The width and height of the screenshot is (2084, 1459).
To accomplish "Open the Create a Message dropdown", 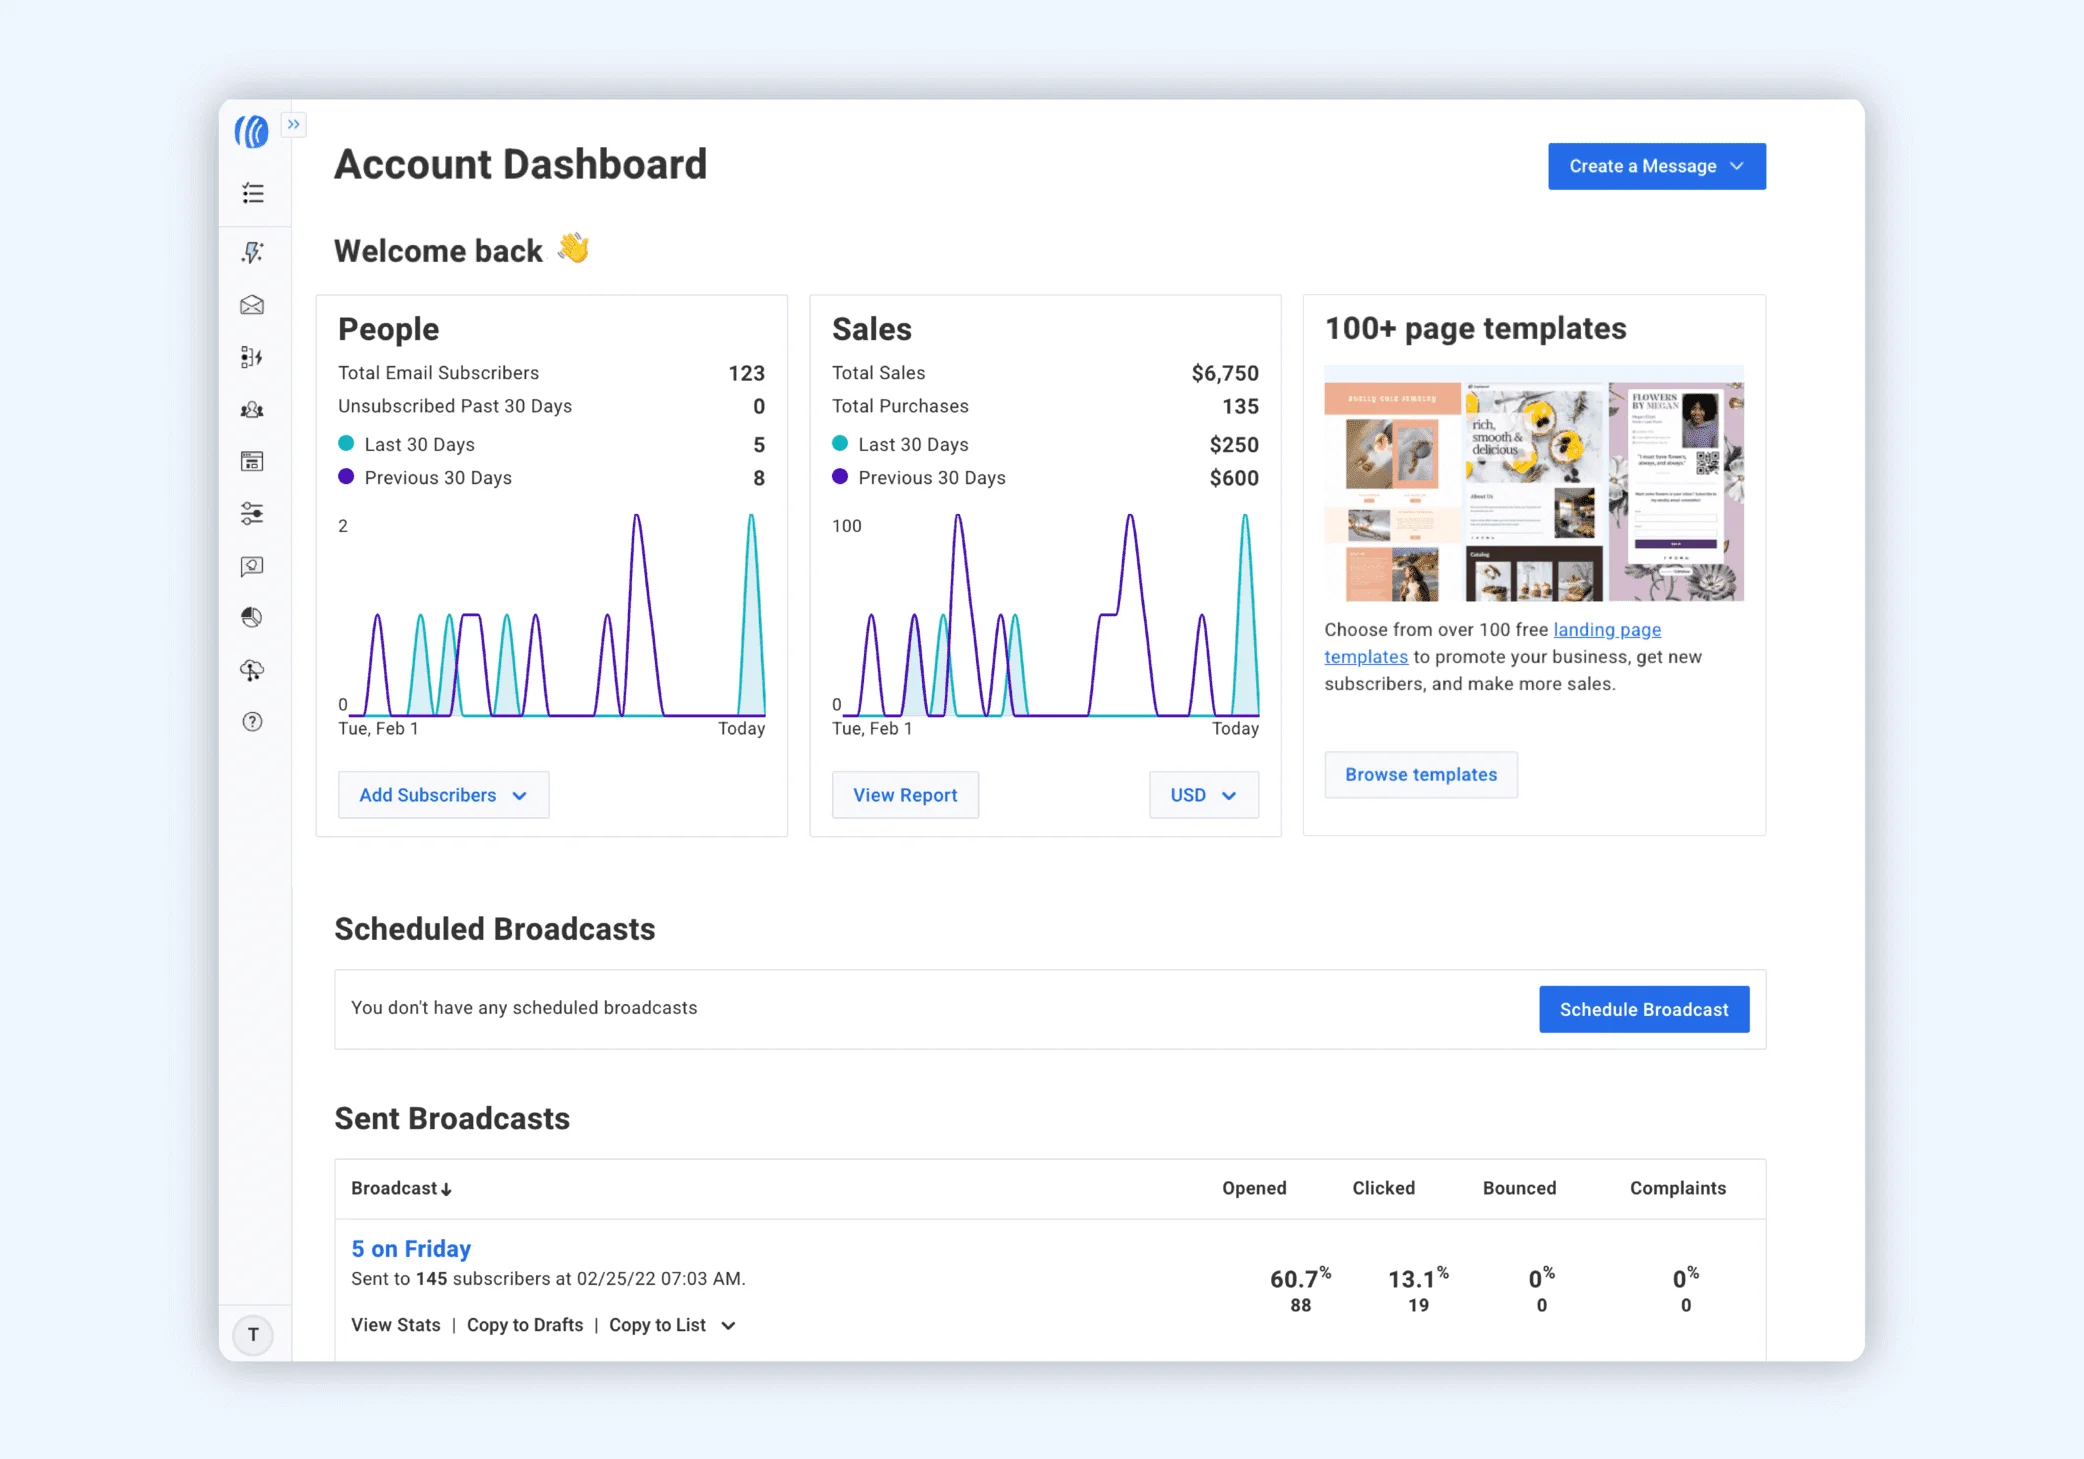I will pos(1657,166).
